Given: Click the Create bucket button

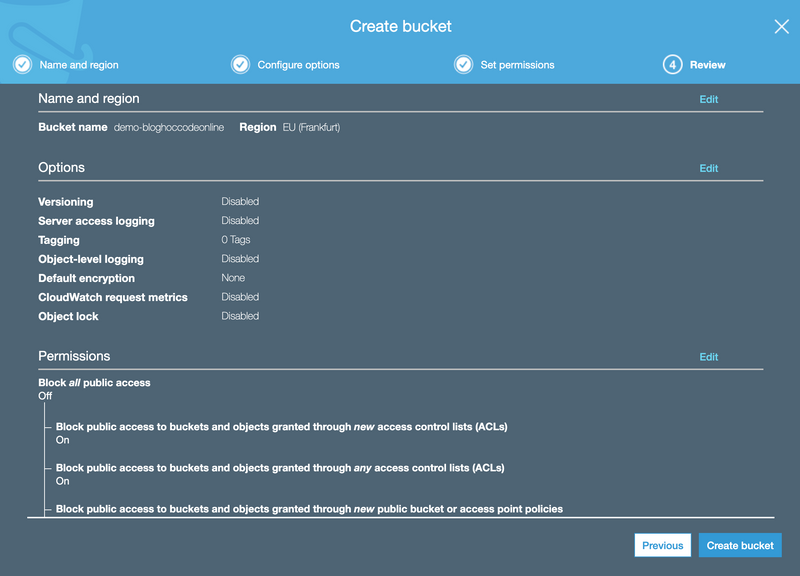Looking at the screenshot, I should tap(740, 546).
